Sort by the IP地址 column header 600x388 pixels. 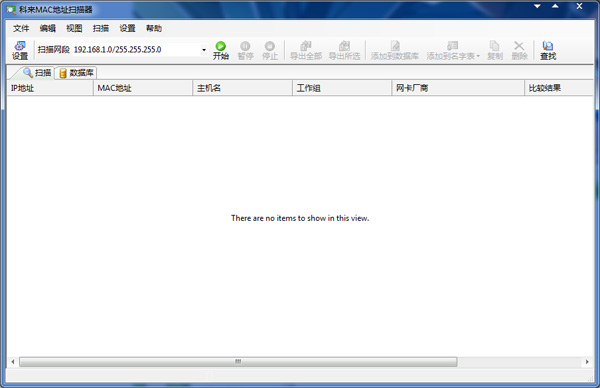50,88
